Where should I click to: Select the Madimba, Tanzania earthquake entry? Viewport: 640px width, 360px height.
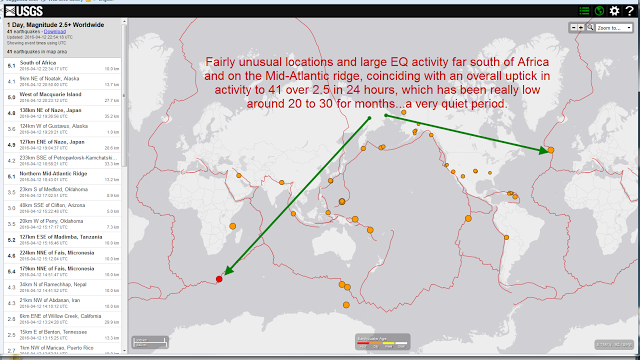pos(62,240)
